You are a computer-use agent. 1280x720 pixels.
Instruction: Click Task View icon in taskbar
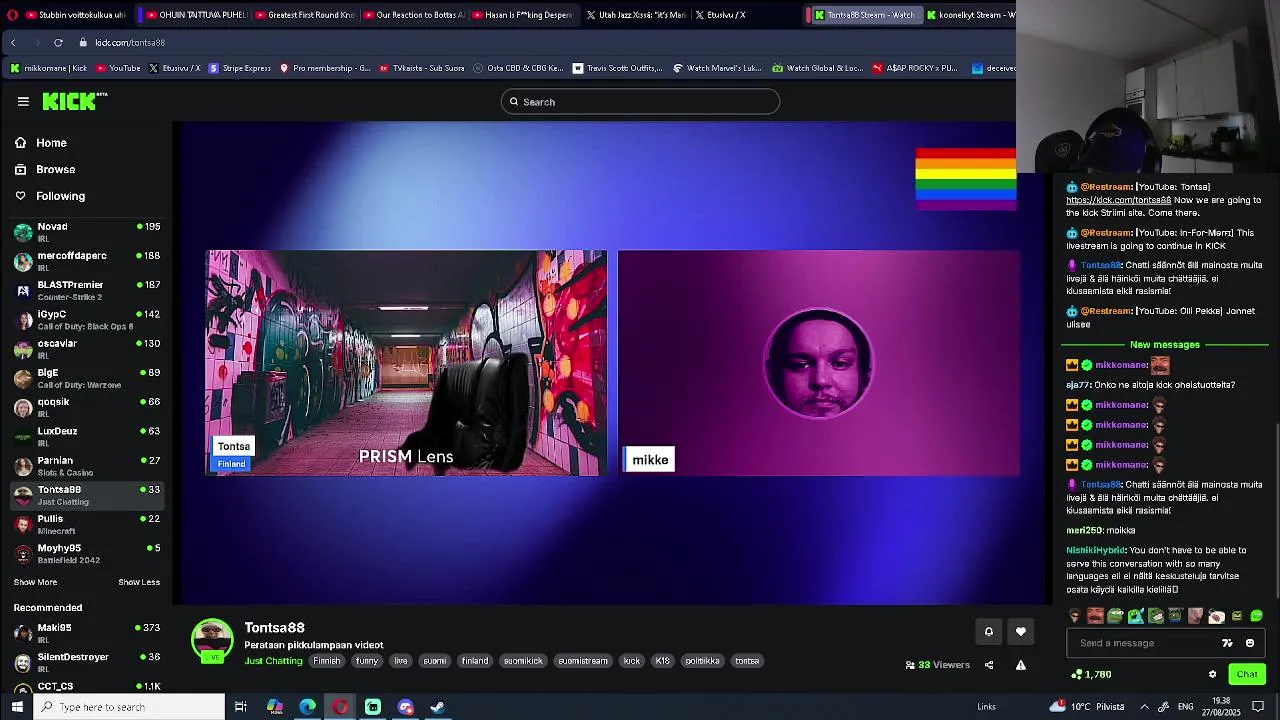241,707
